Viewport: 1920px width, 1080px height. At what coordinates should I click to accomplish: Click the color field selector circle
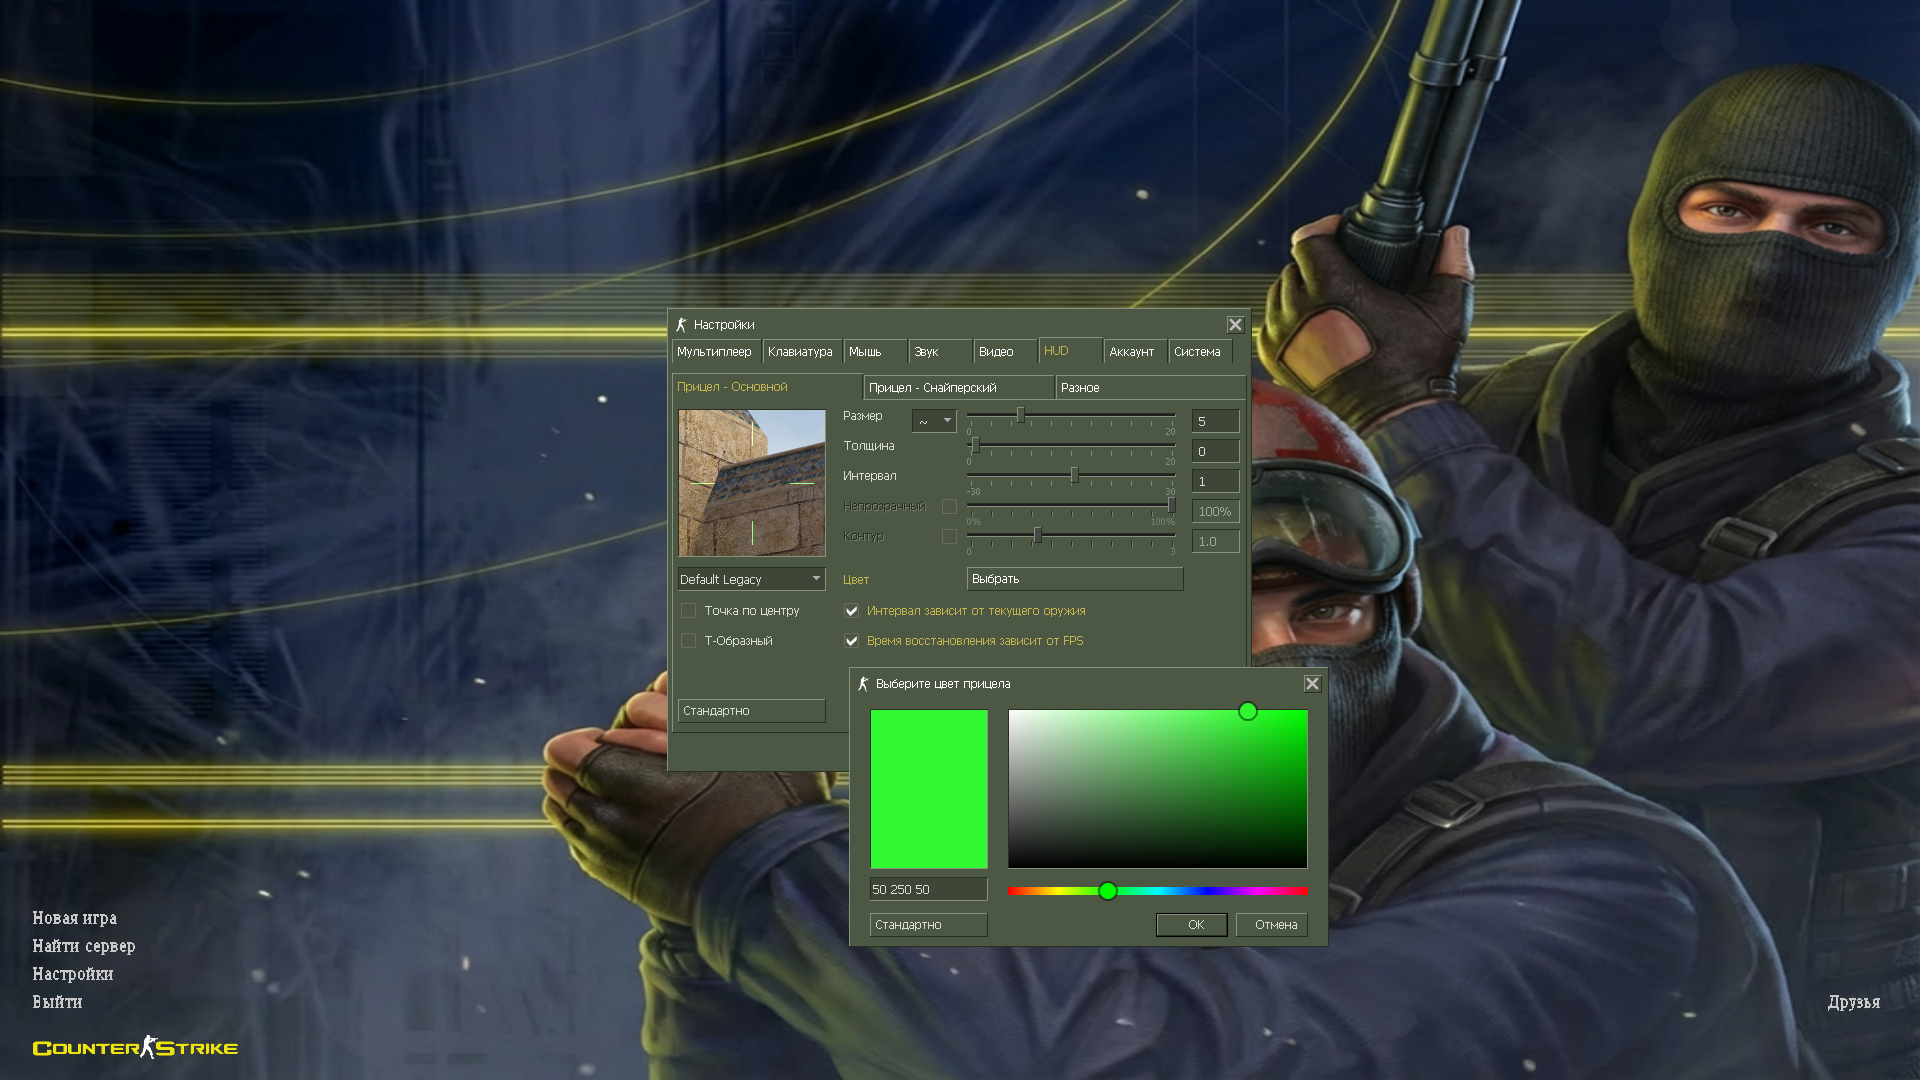pos(1247,711)
